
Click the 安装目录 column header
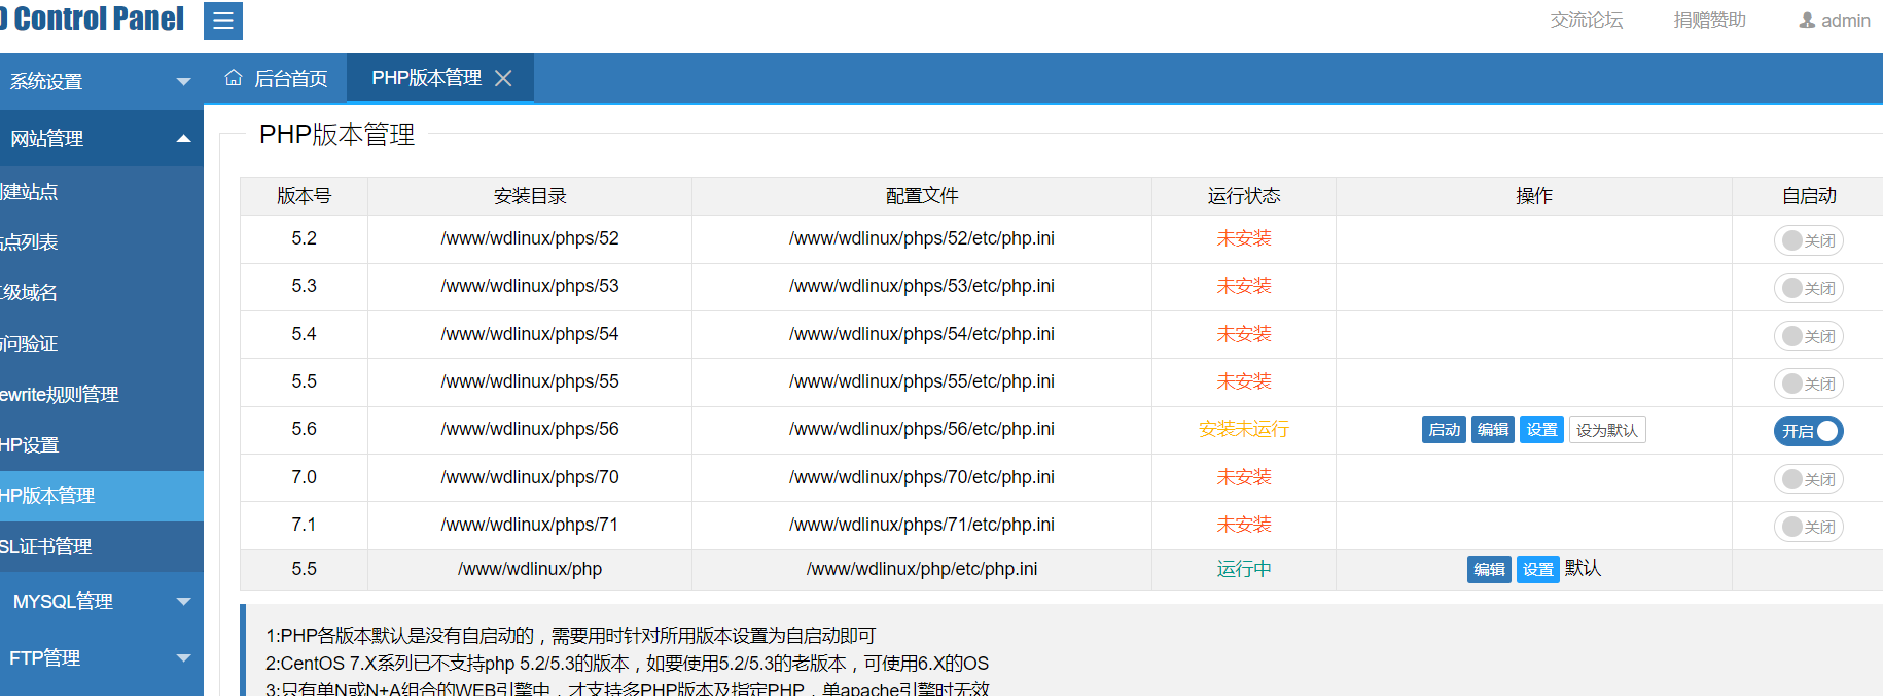pyautogui.click(x=530, y=196)
